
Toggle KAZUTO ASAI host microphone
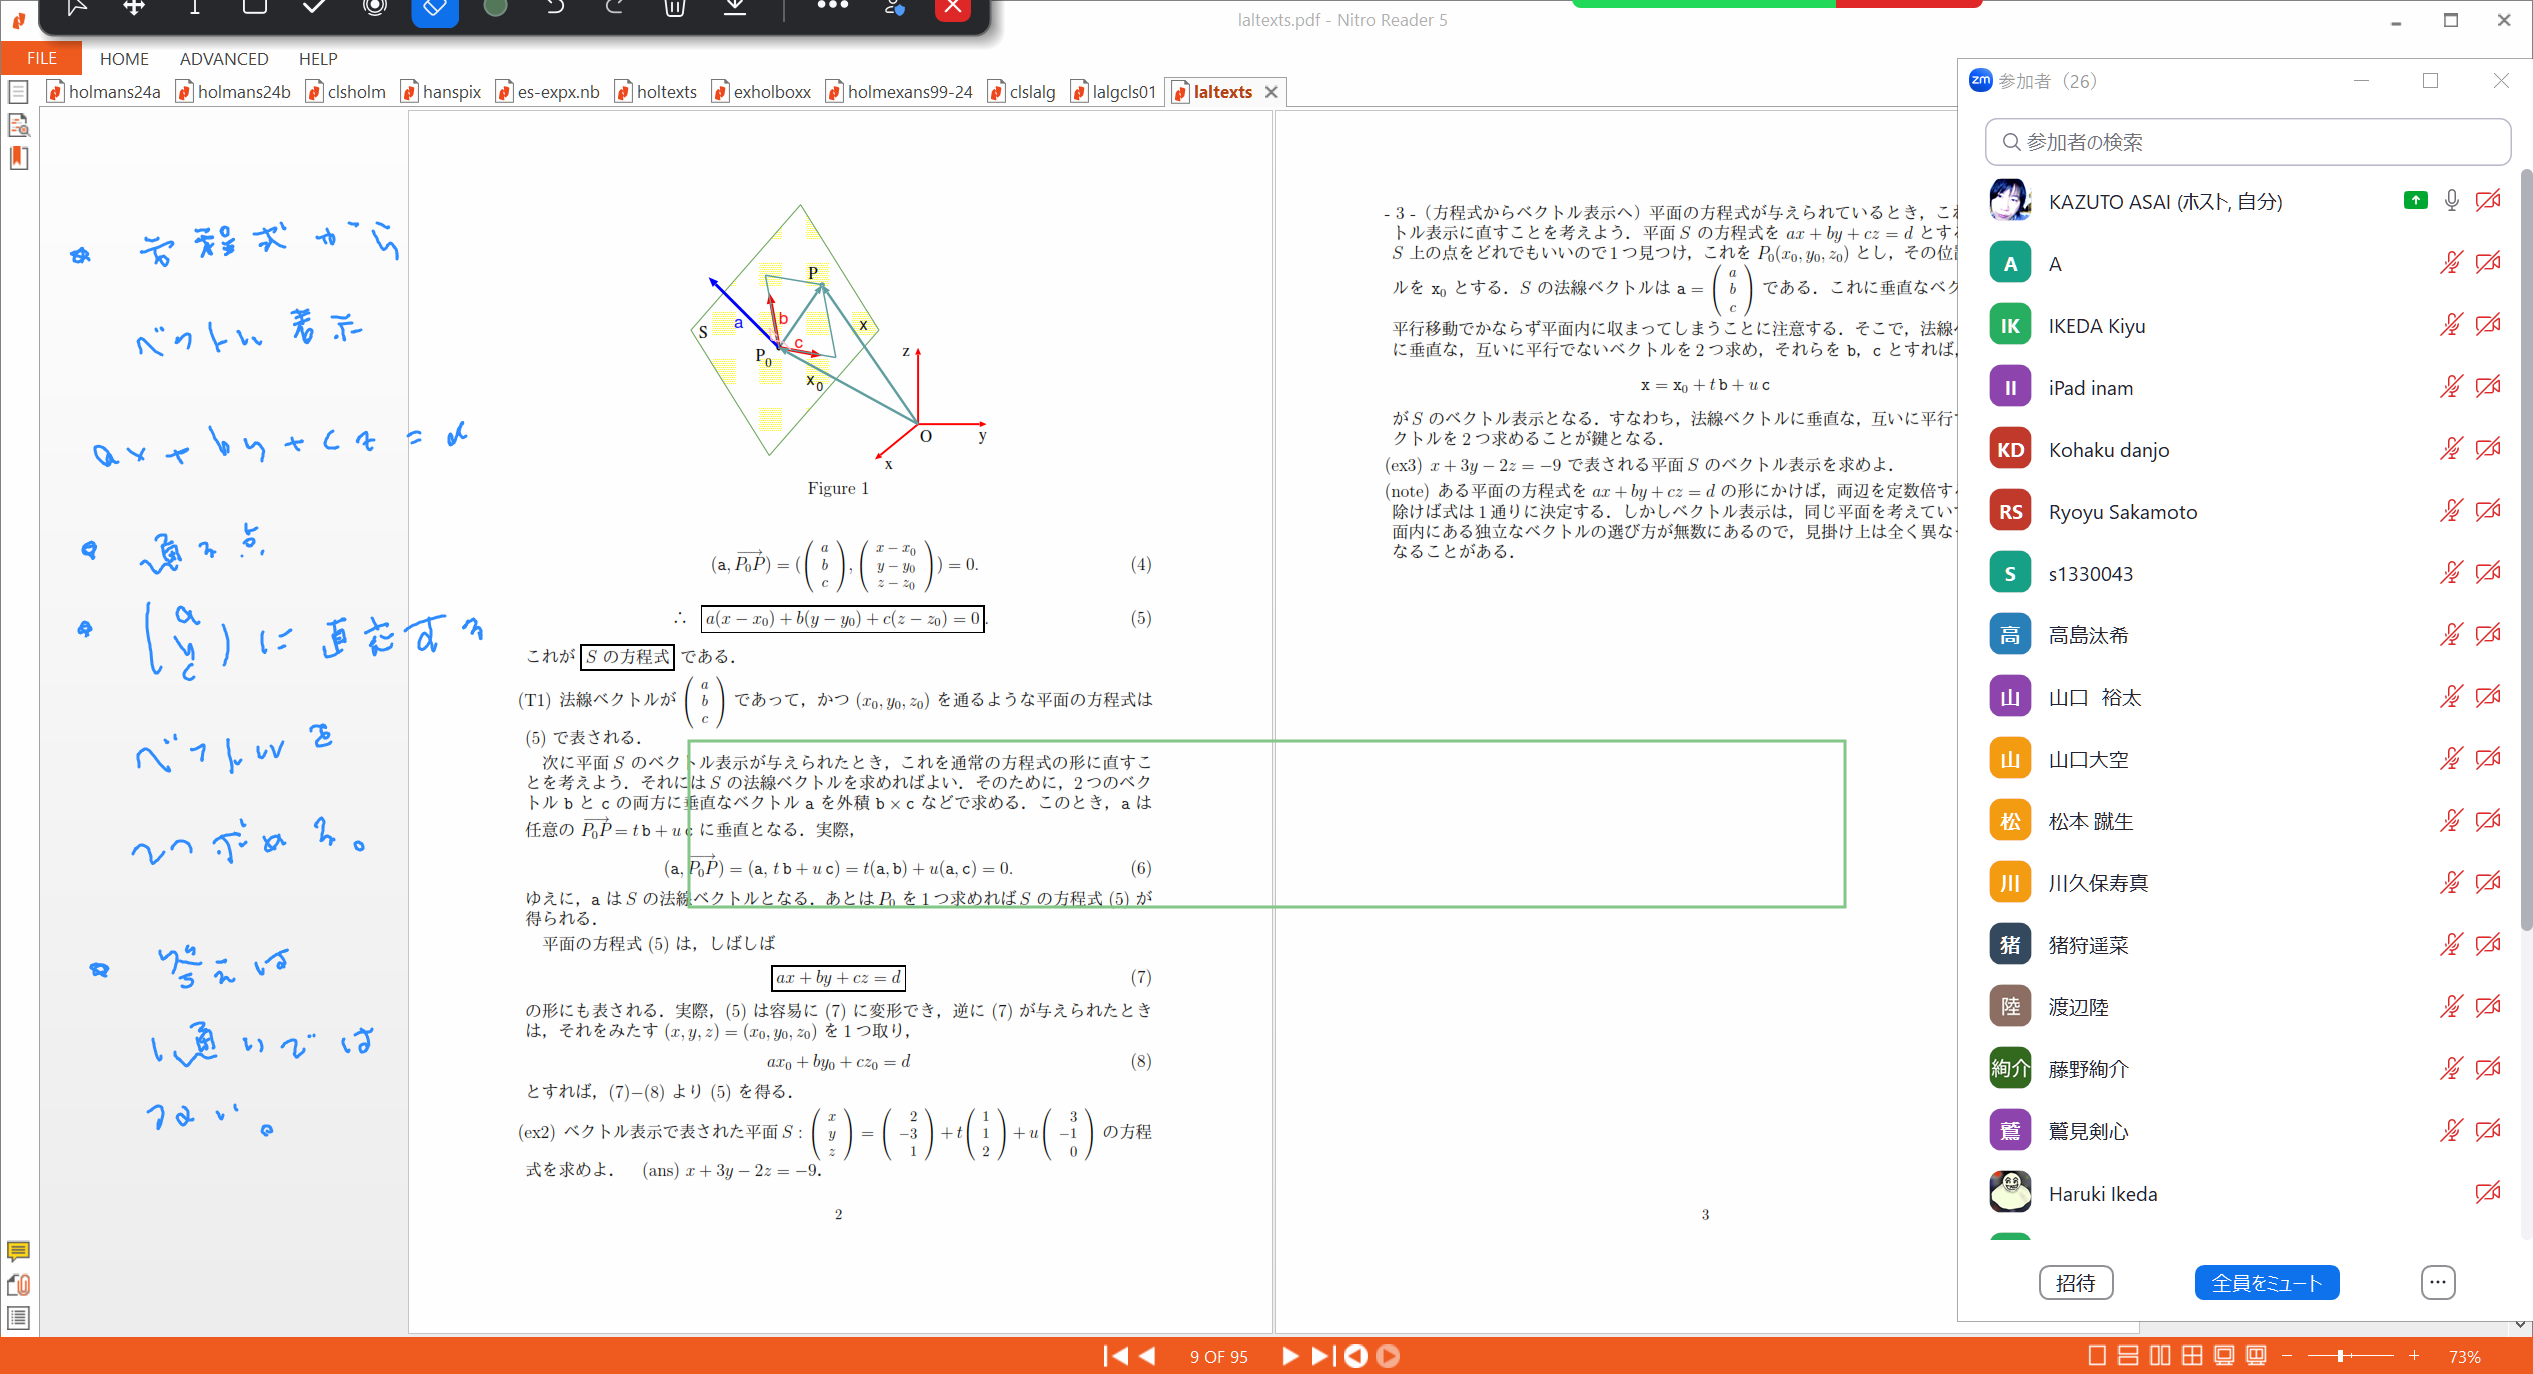(2451, 201)
